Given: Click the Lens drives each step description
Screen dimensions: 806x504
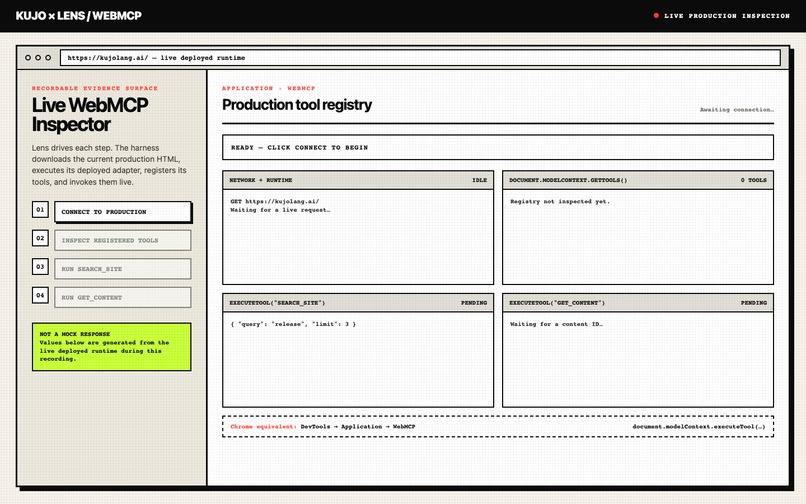Looking at the screenshot, I should click(109, 165).
